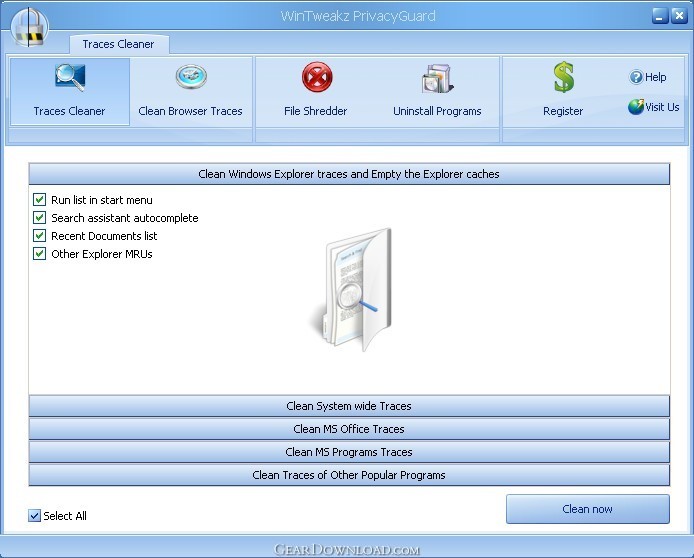Open the Traces Cleaner magnifier icon
This screenshot has height=558, width=694.
tap(70, 78)
